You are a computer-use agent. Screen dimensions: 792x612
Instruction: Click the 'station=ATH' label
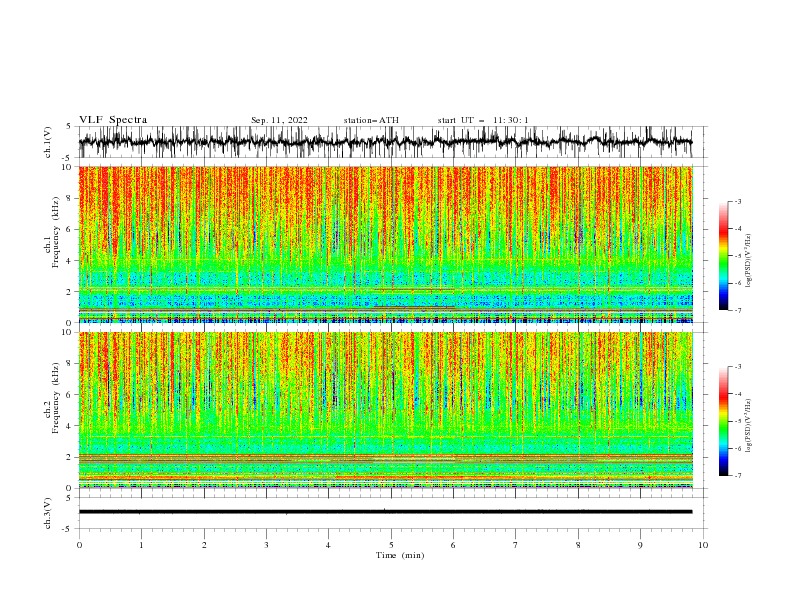coord(371,120)
